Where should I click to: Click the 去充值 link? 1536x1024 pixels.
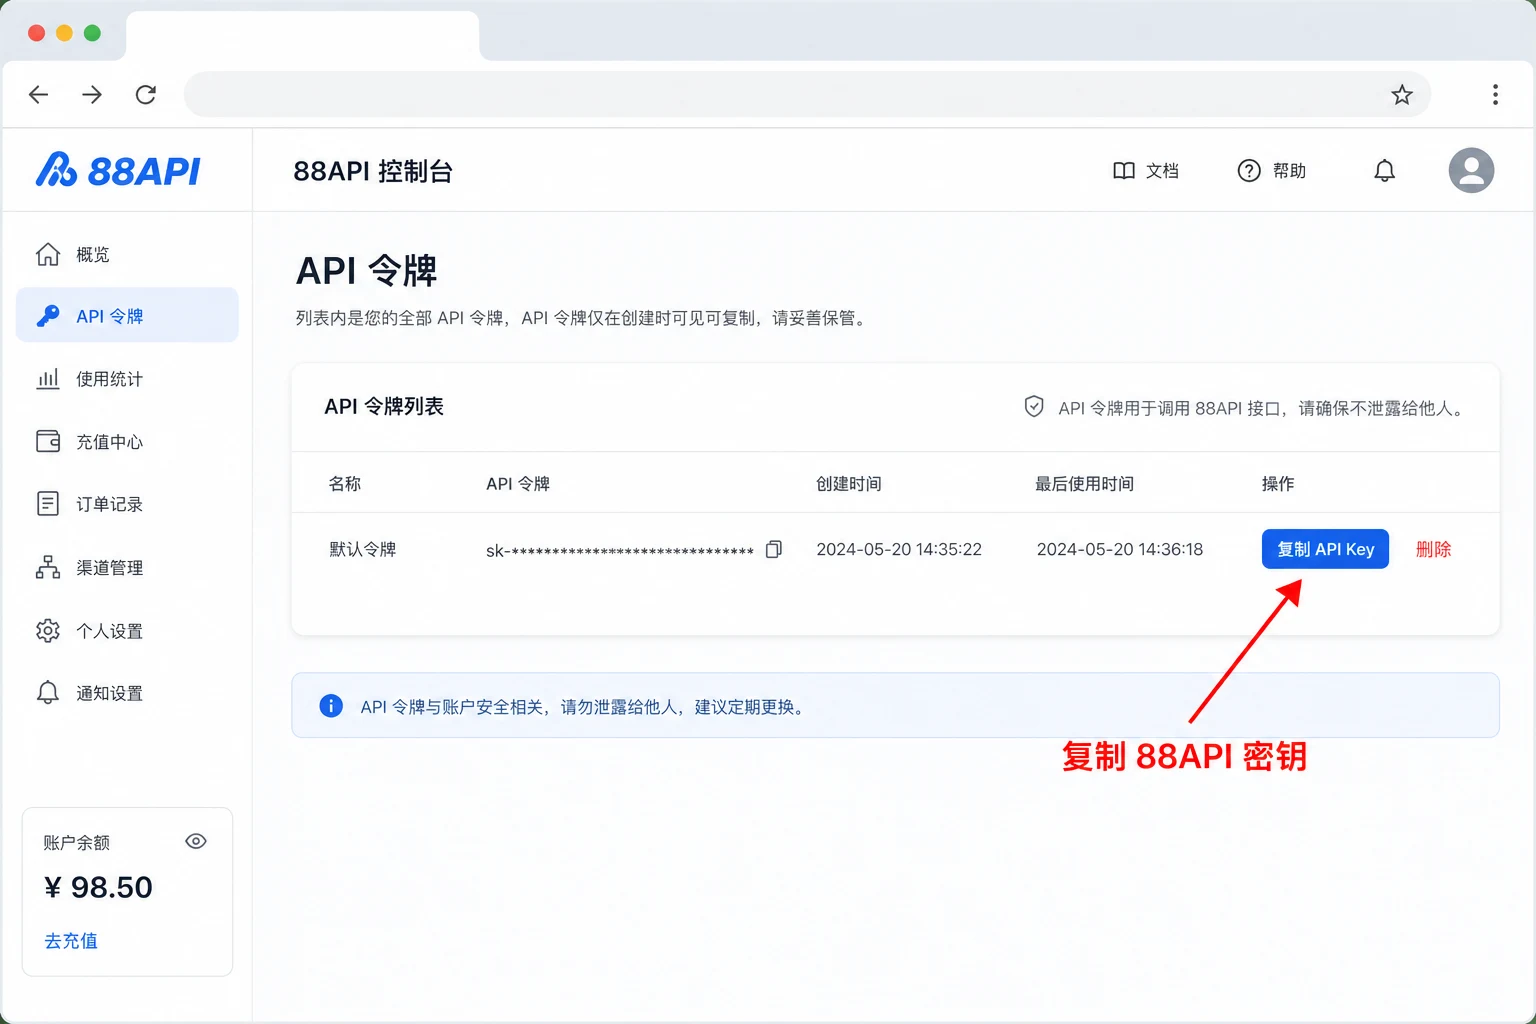click(x=71, y=941)
